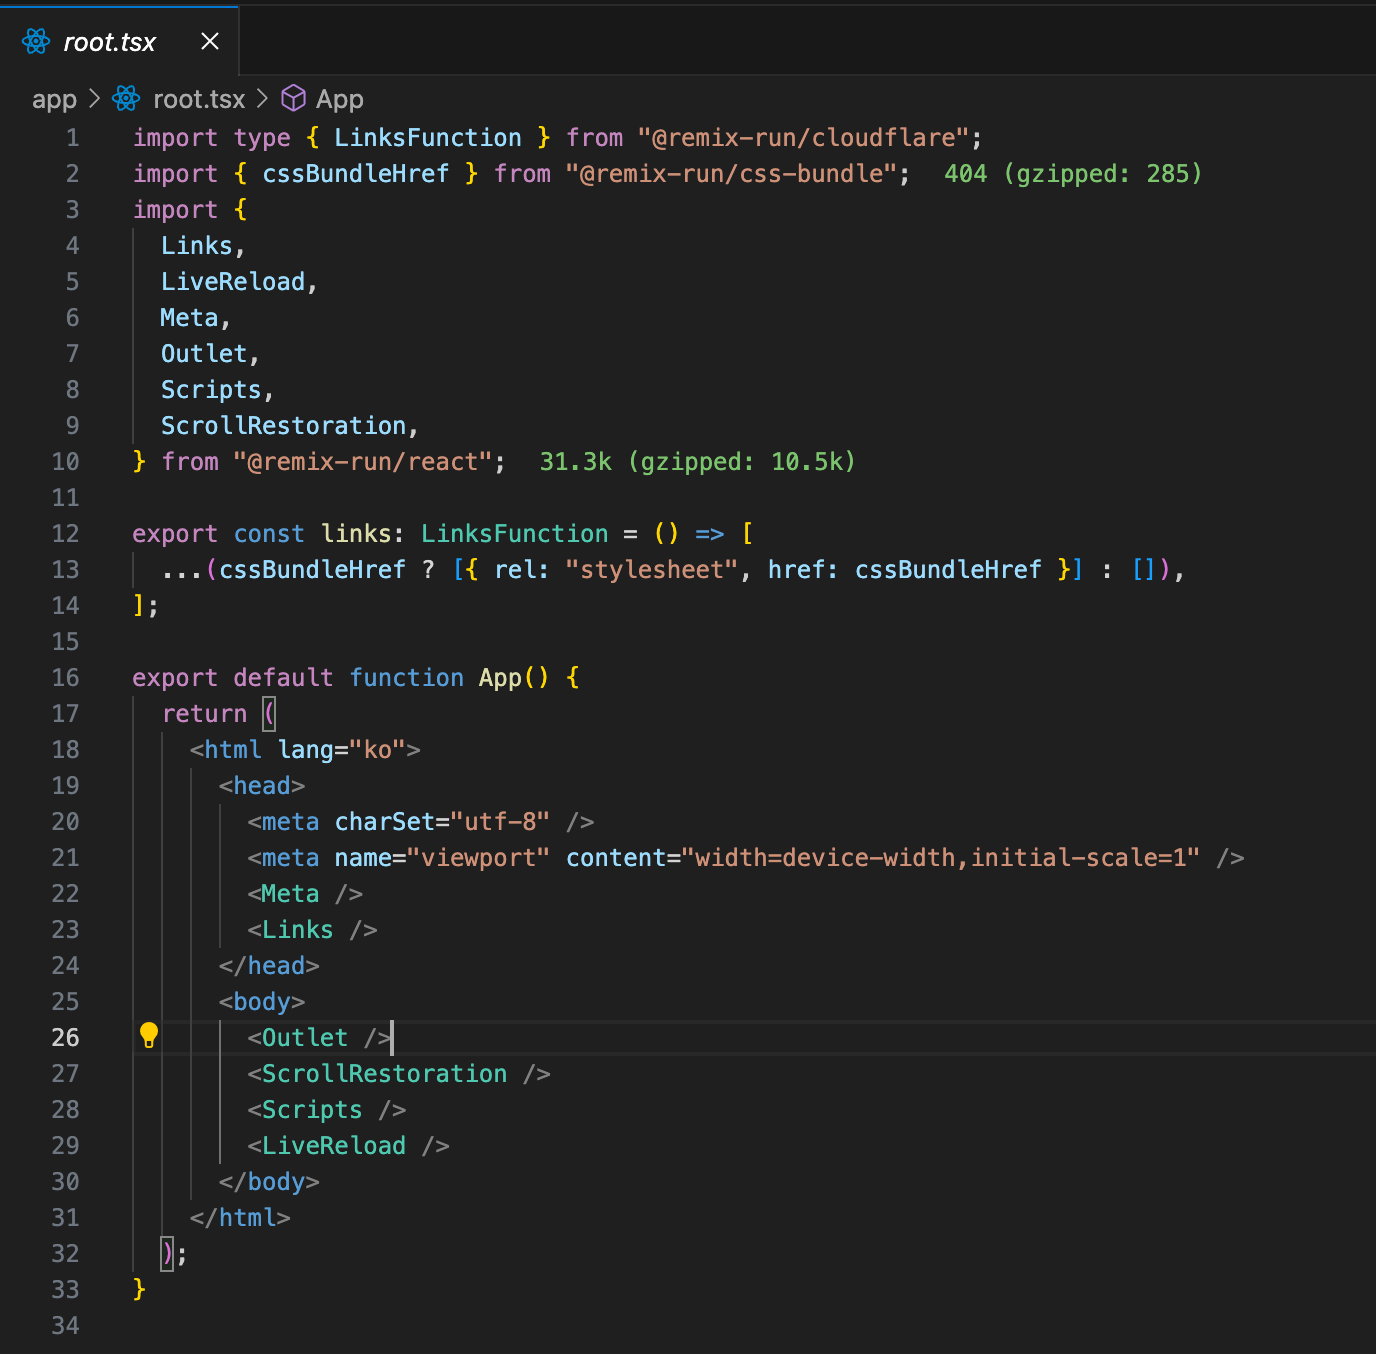Click the Links import on line 4
The image size is (1376, 1354).
197,246
